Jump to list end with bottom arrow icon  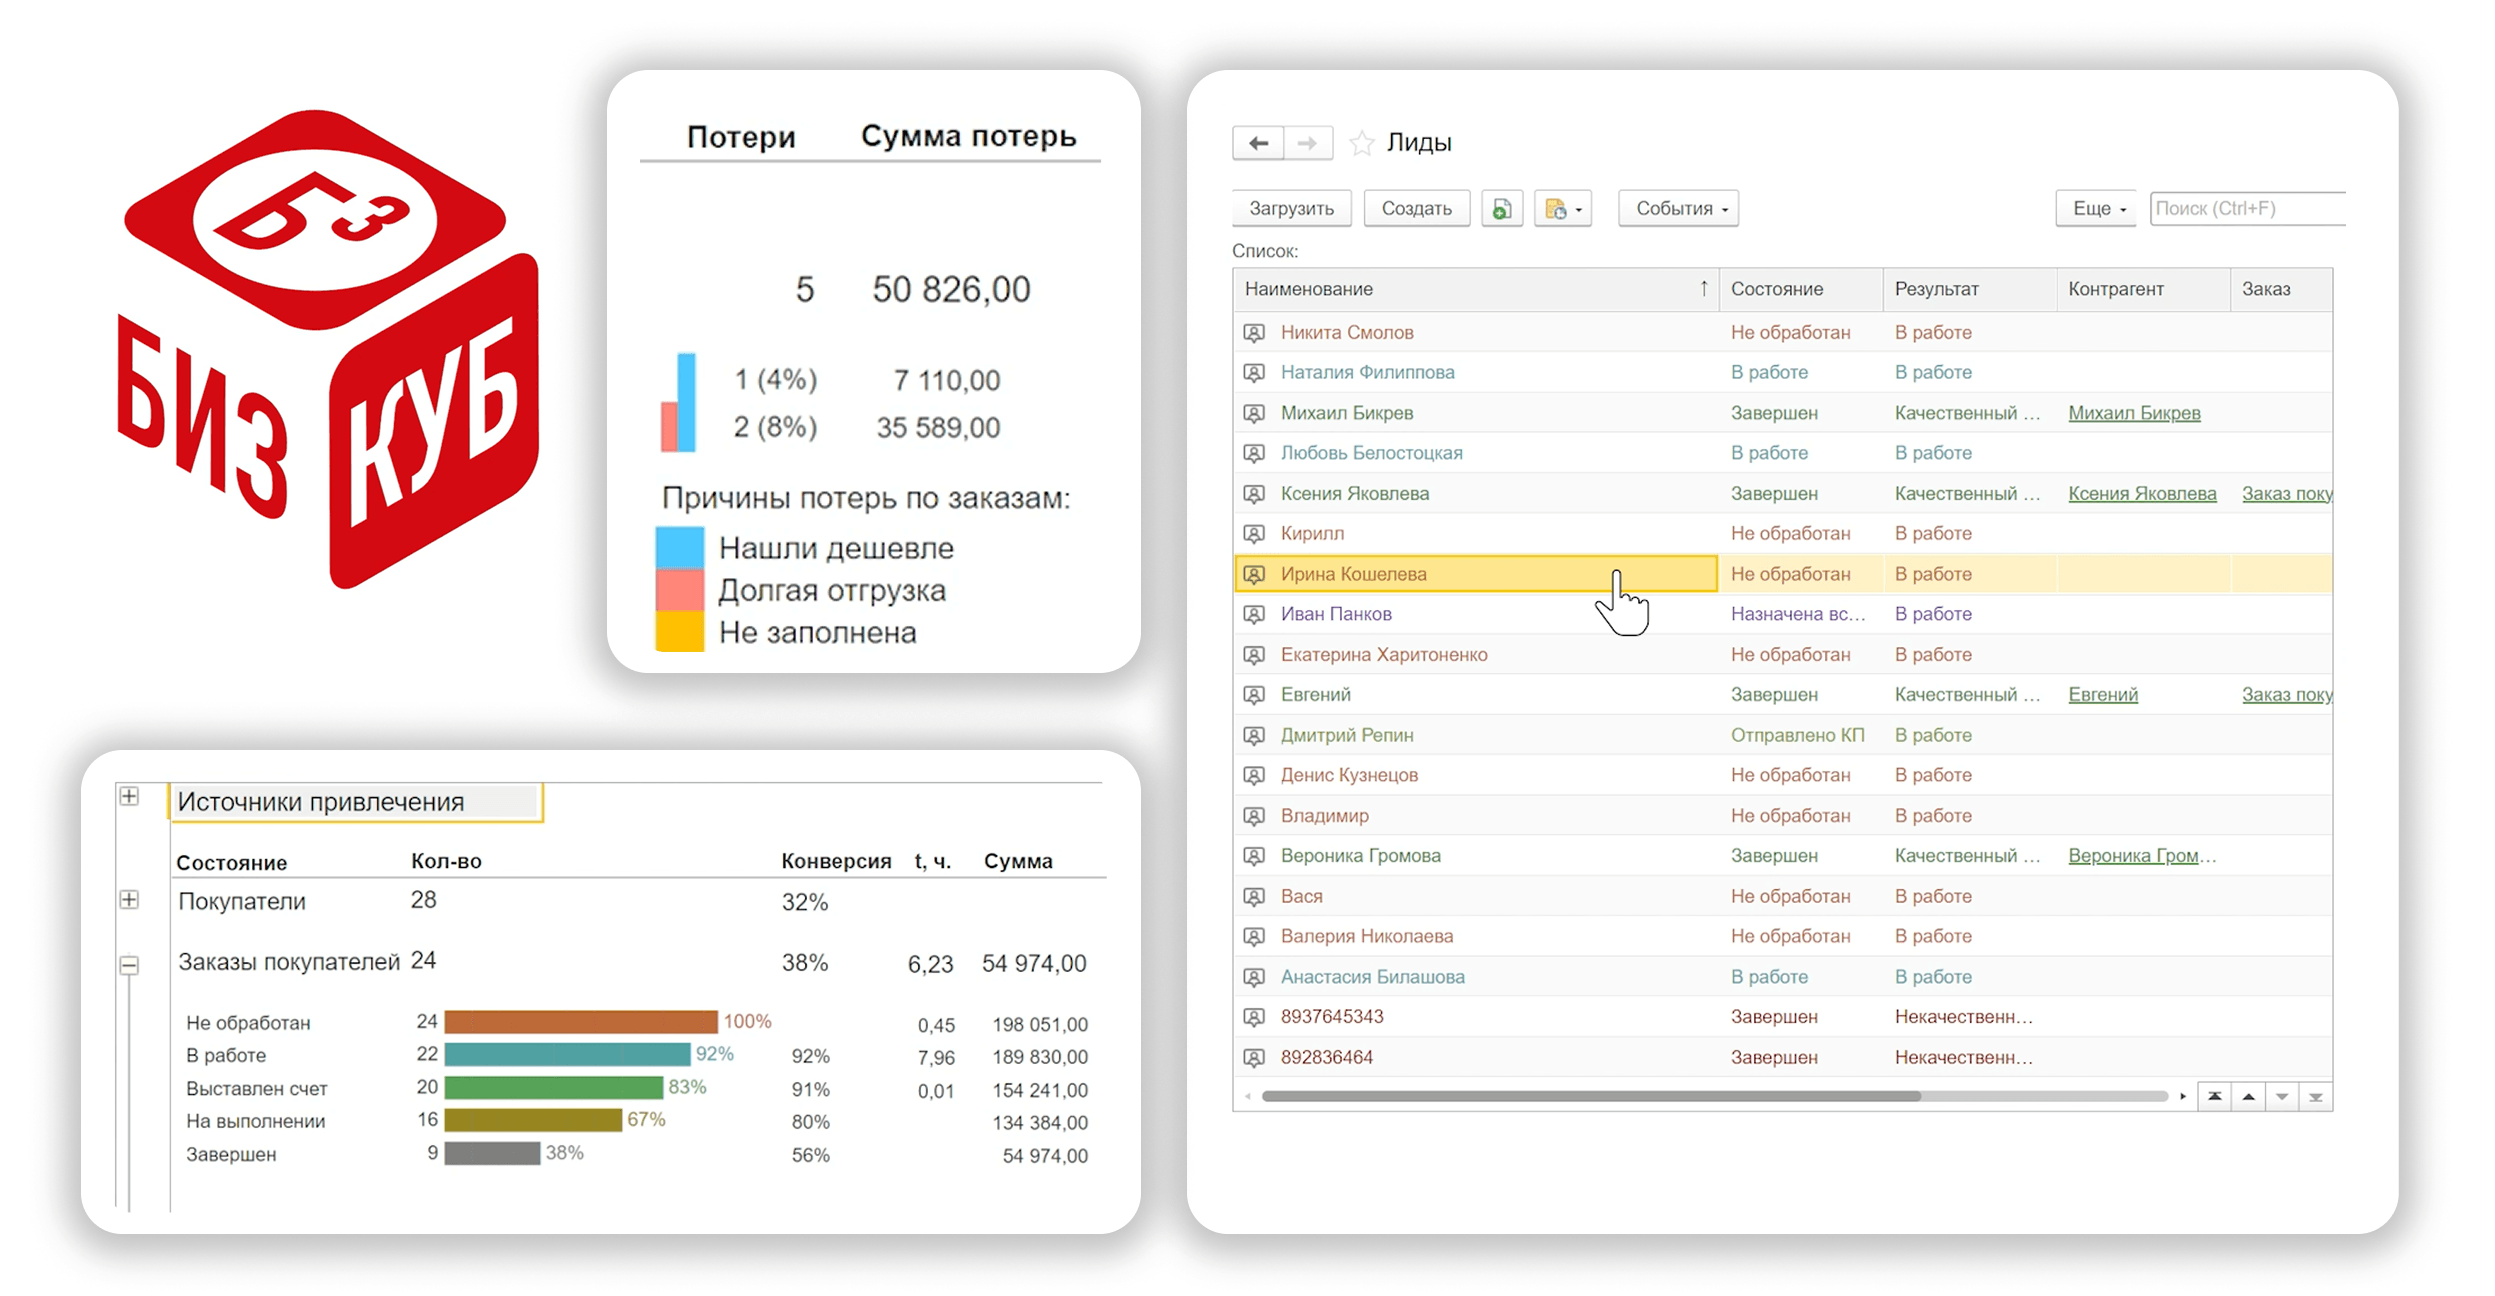[x=2315, y=1096]
